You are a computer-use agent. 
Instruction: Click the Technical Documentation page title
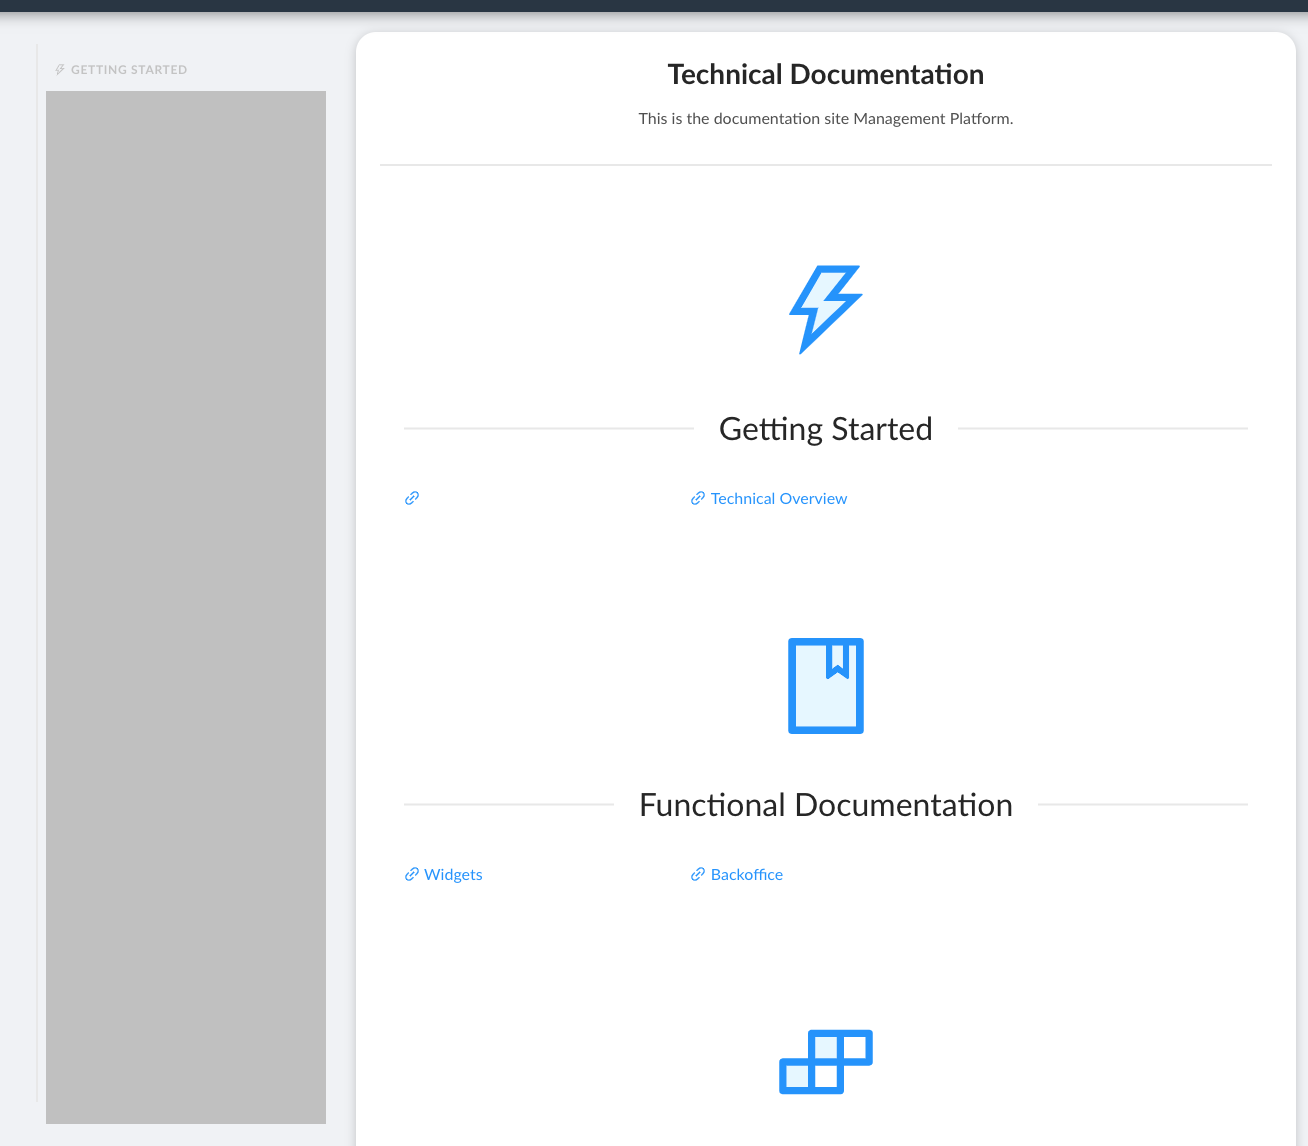point(826,74)
